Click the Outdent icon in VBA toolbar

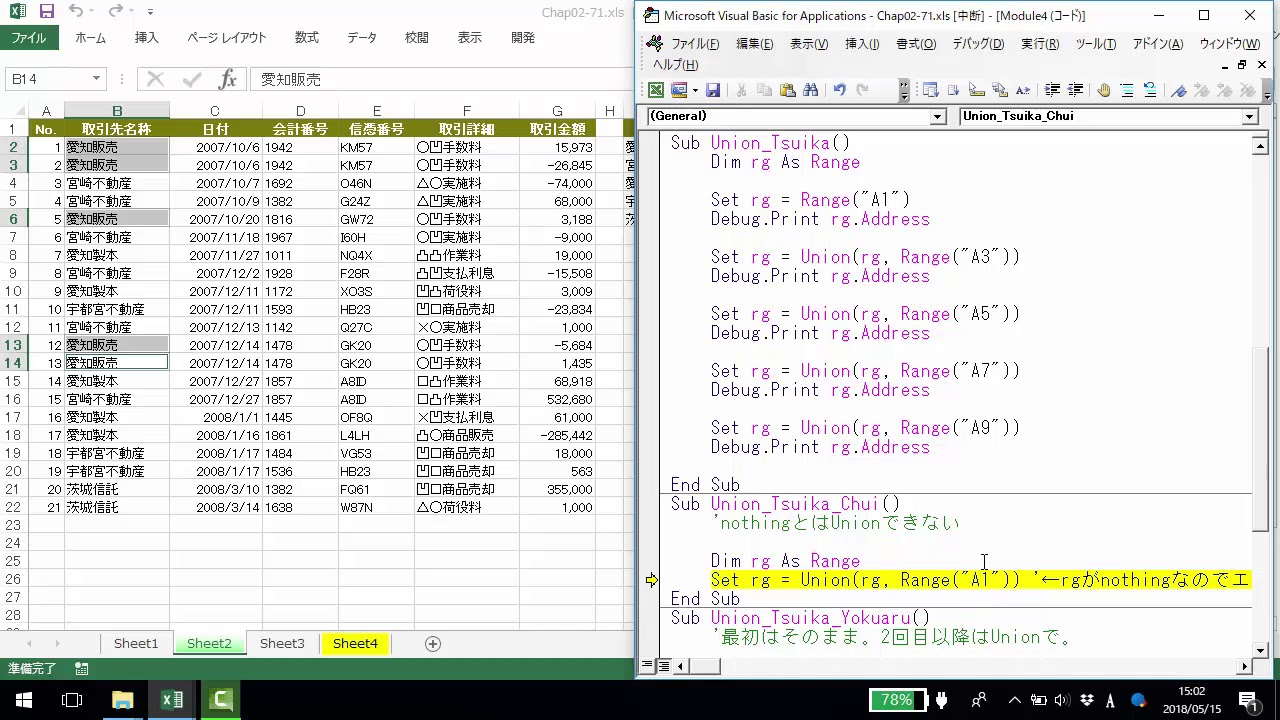(1076, 90)
